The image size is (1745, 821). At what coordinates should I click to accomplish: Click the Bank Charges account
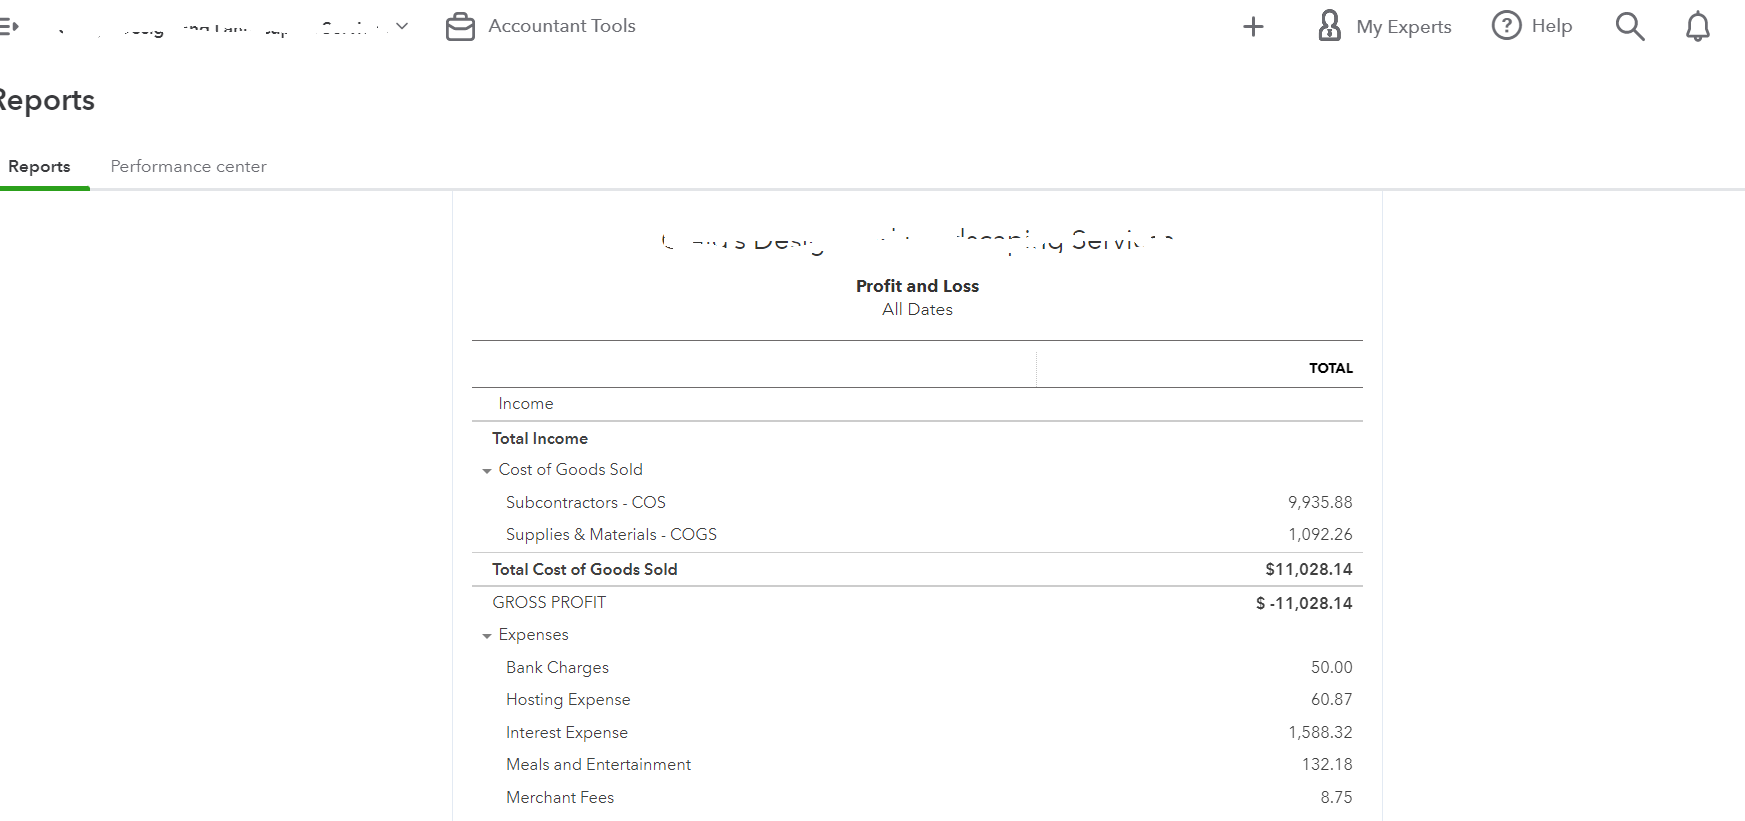tap(557, 667)
